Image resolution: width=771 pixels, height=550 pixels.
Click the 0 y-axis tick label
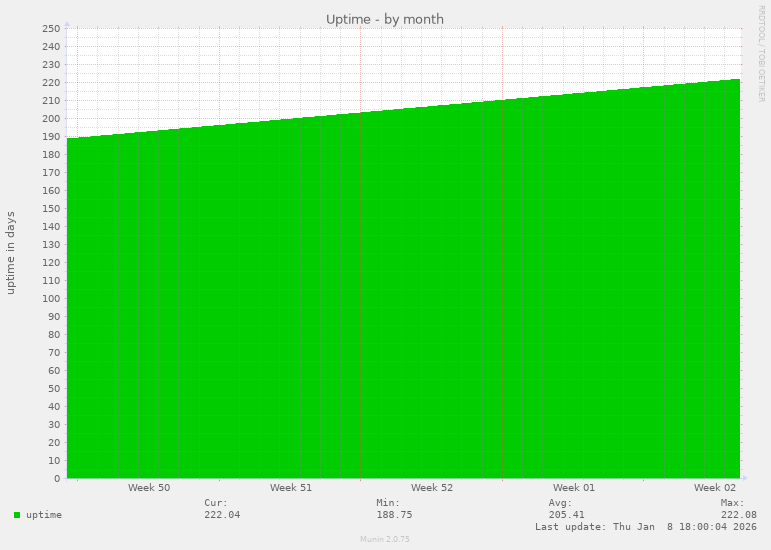pos(57,479)
